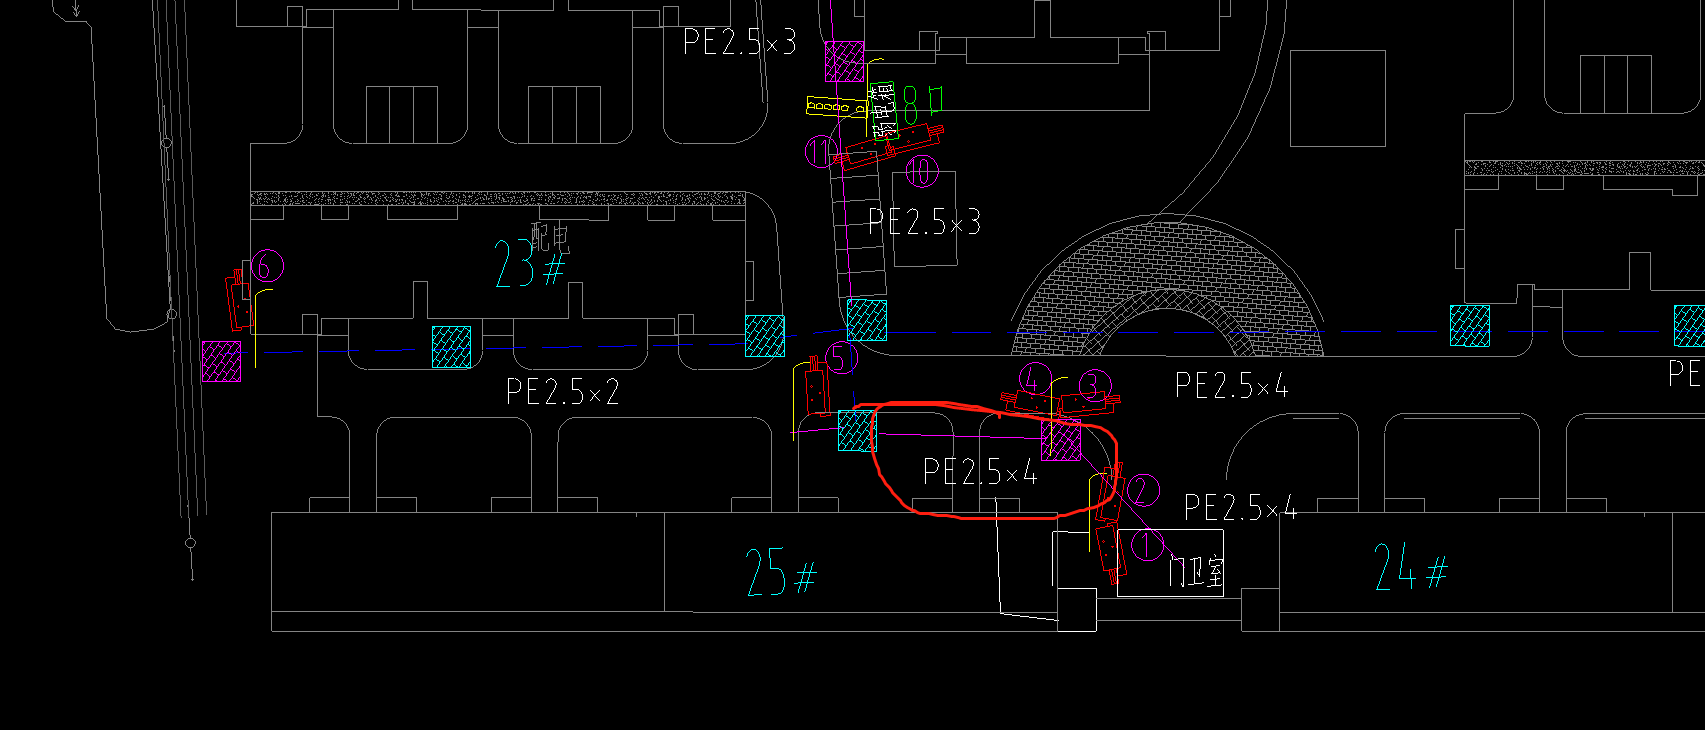Select the magenta hatched box below marker 6
This screenshot has height=730, width=1705.
tap(221, 361)
